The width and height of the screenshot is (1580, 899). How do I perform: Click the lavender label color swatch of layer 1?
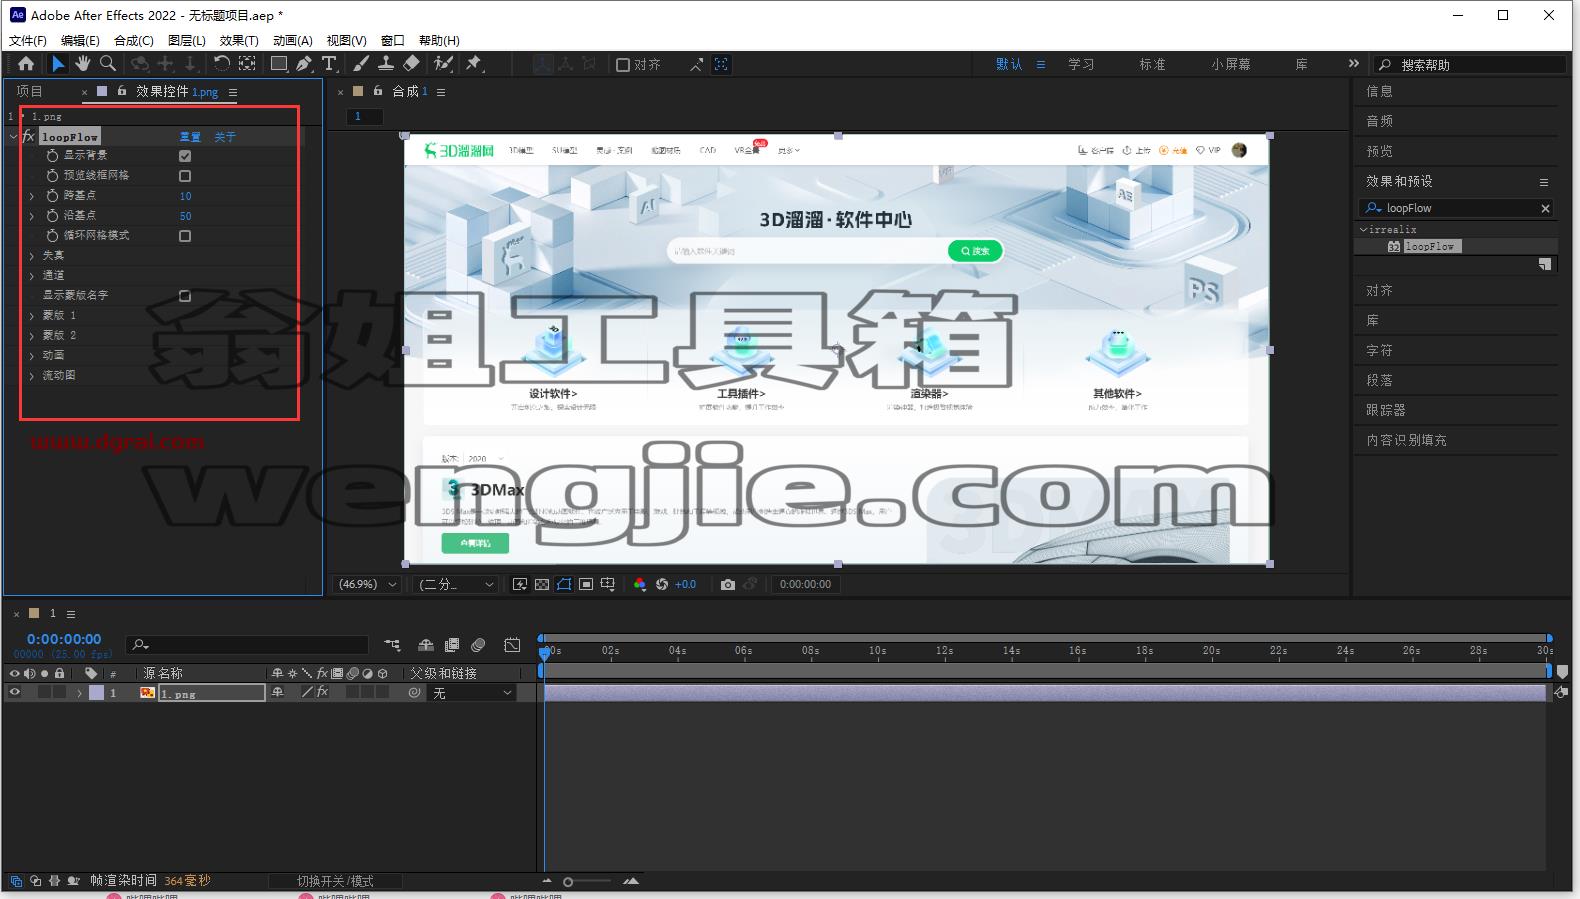click(x=97, y=693)
